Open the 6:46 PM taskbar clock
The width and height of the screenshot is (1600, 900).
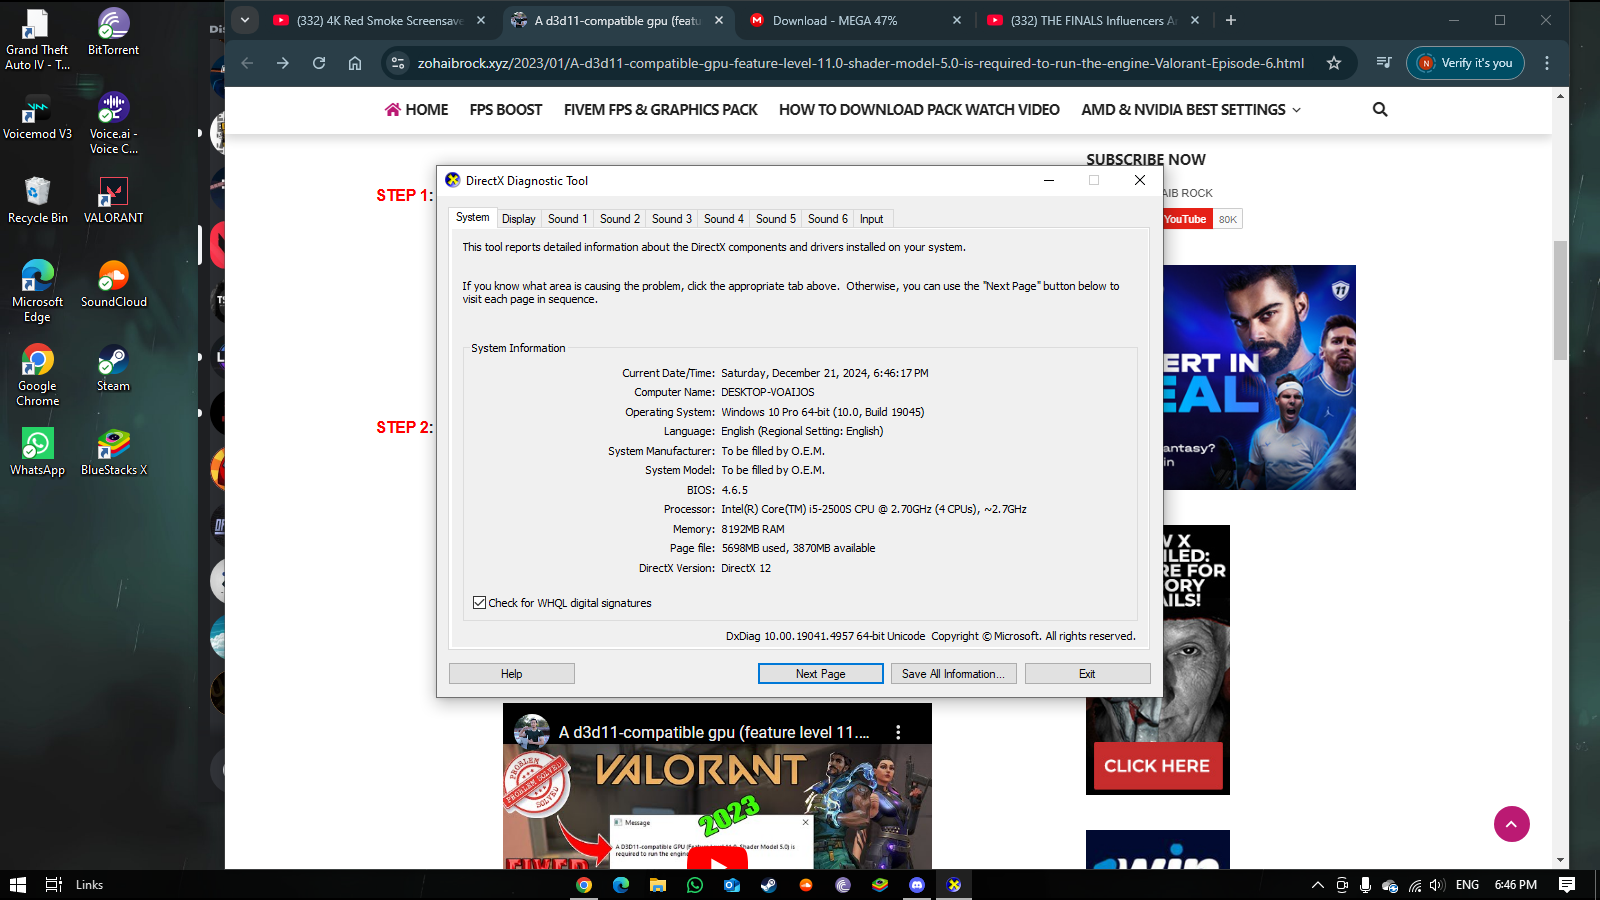(x=1516, y=885)
